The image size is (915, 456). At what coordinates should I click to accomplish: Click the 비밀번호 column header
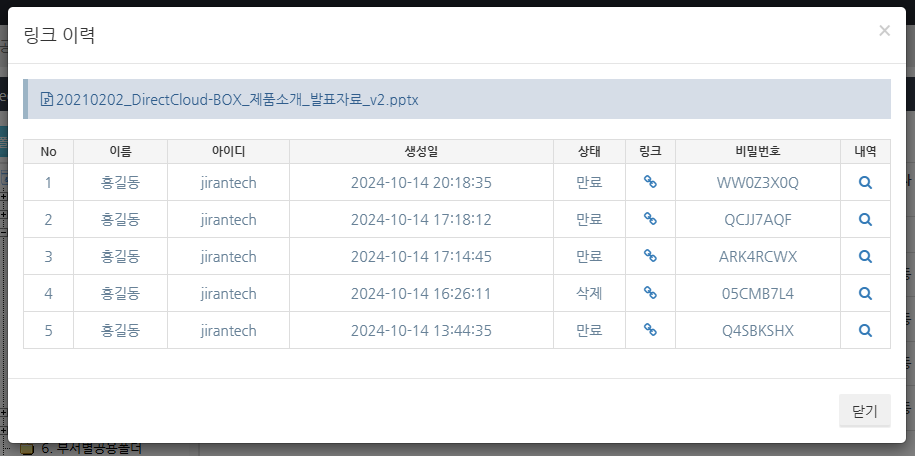pos(757,152)
